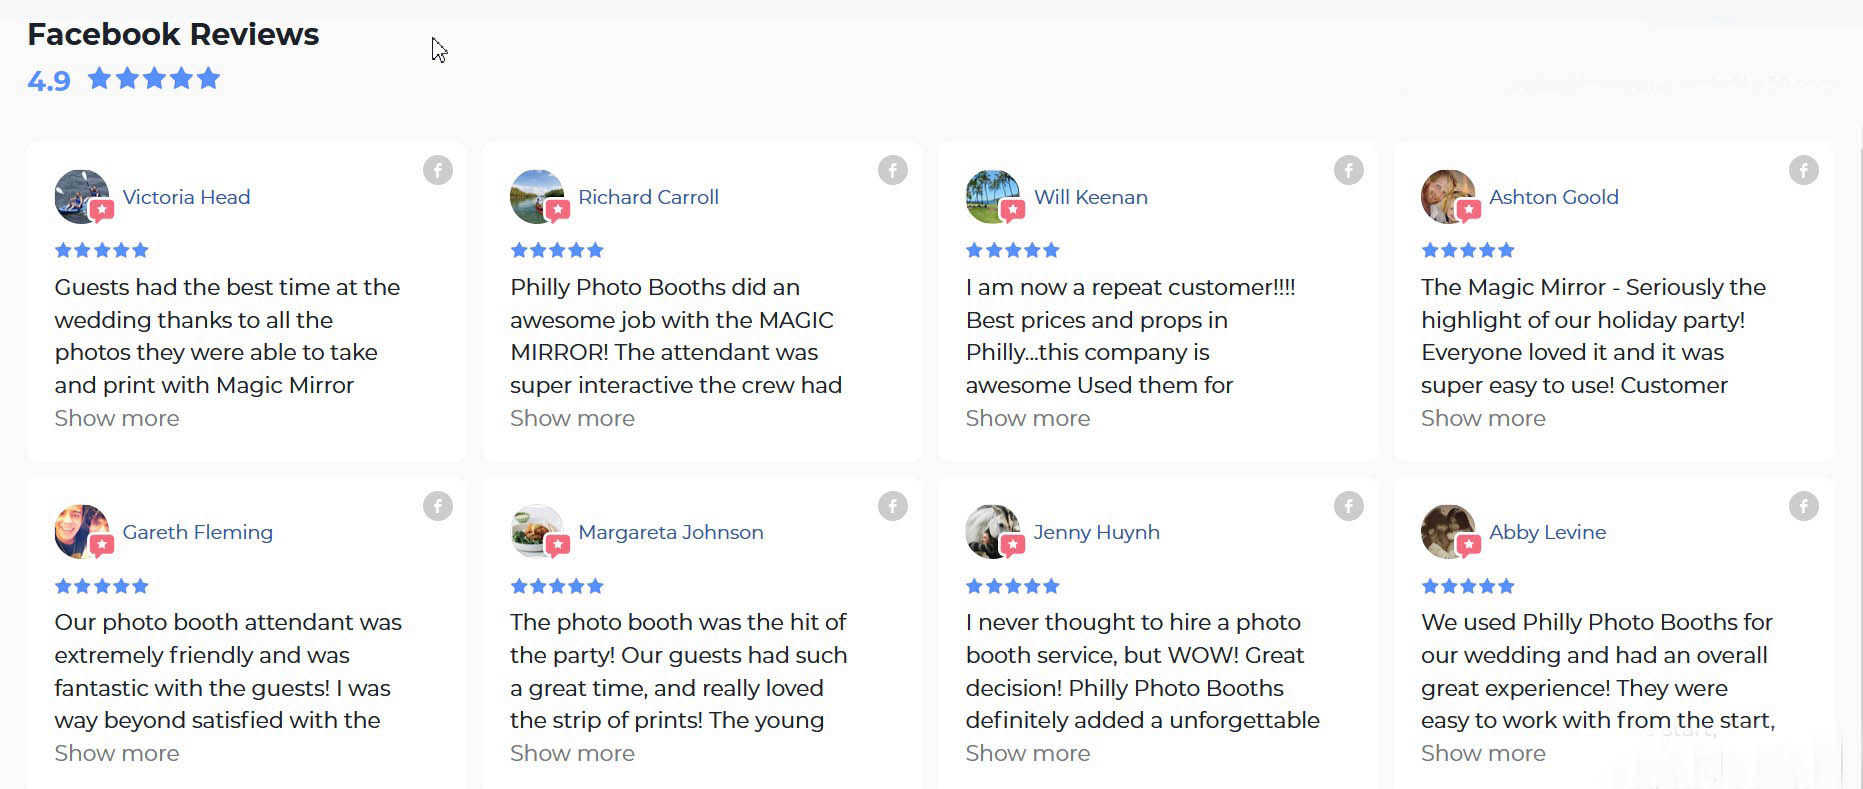Click the Facebook Reviews heading
This screenshot has width=1863, height=789.
(x=172, y=34)
